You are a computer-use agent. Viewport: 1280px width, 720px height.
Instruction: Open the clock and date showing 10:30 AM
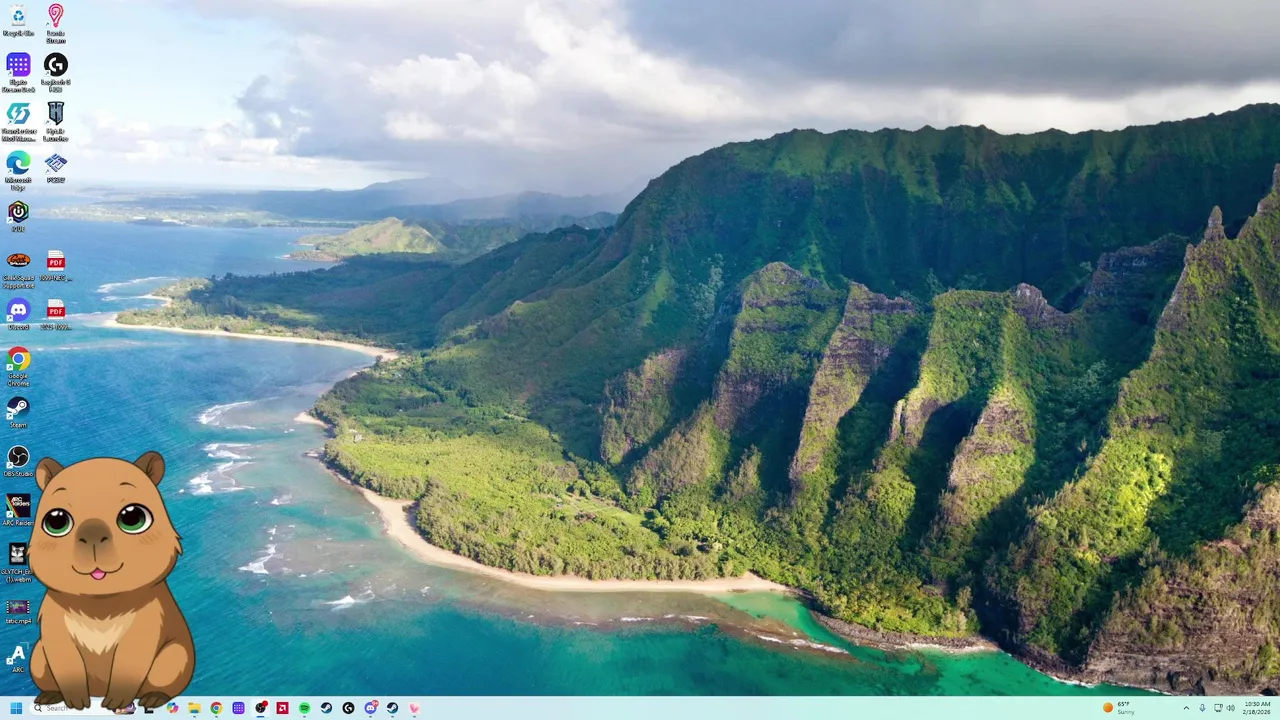click(x=1257, y=708)
